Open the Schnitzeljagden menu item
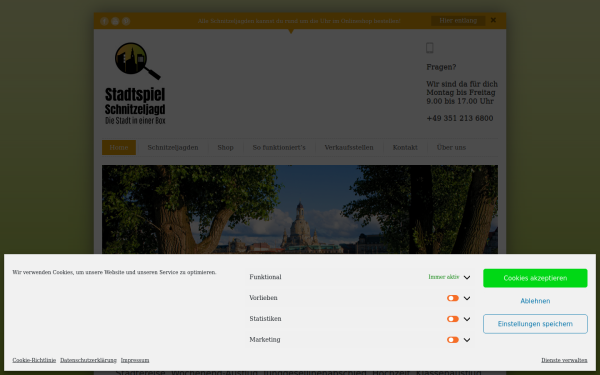Viewport: 600px width, 375px height. click(x=173, y=147)
